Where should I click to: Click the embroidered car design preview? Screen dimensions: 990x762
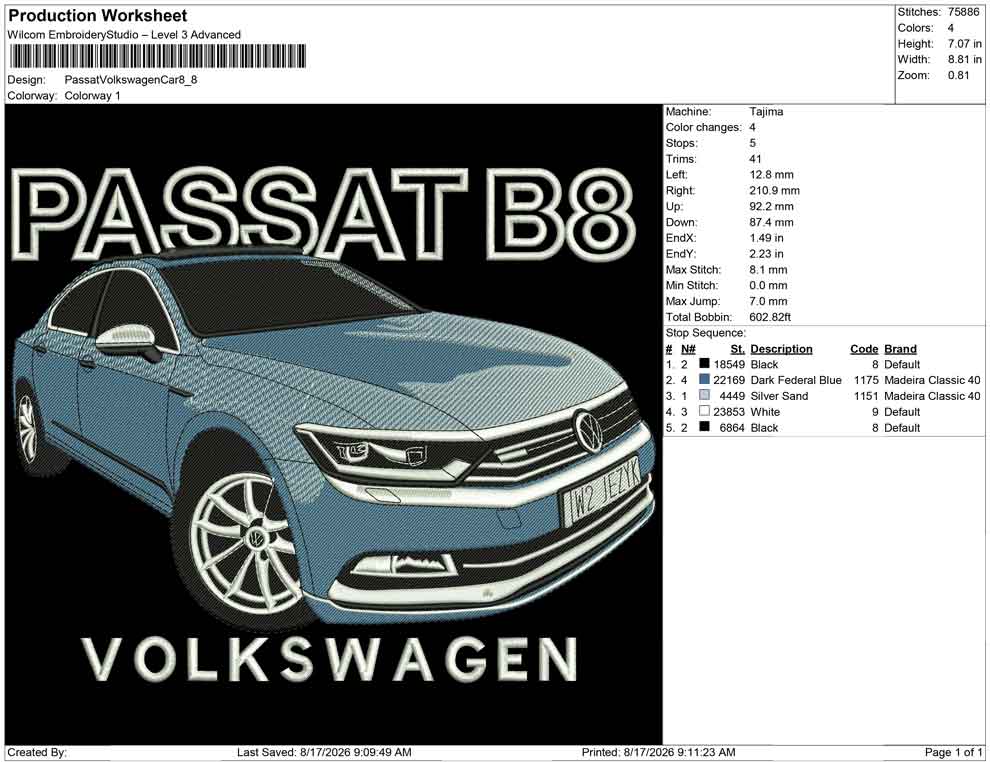[x=333, y=424]
